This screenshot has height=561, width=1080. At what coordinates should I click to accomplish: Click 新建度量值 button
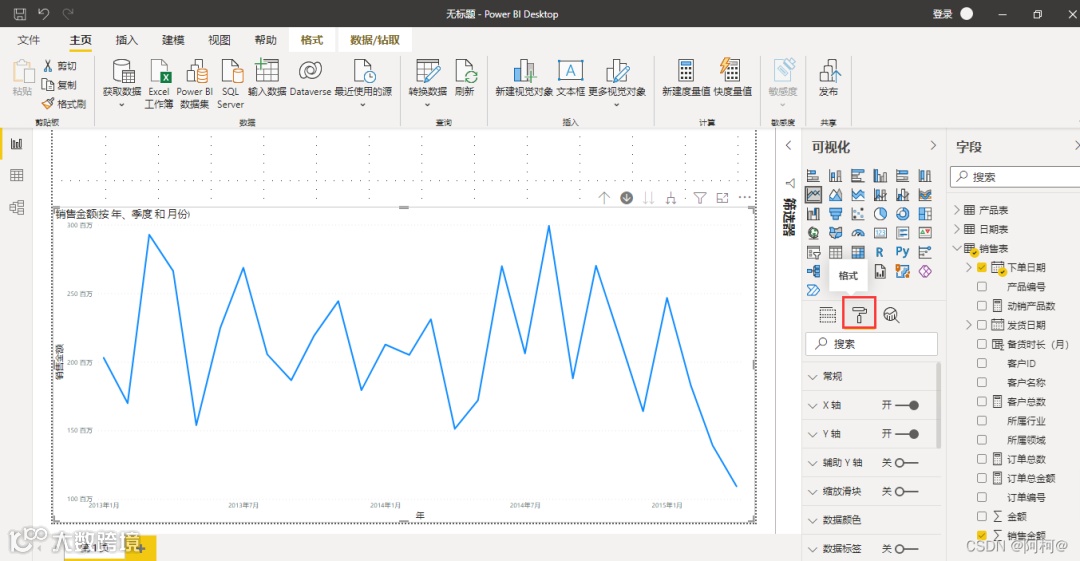pyautogui.click(x=686, y=77)
